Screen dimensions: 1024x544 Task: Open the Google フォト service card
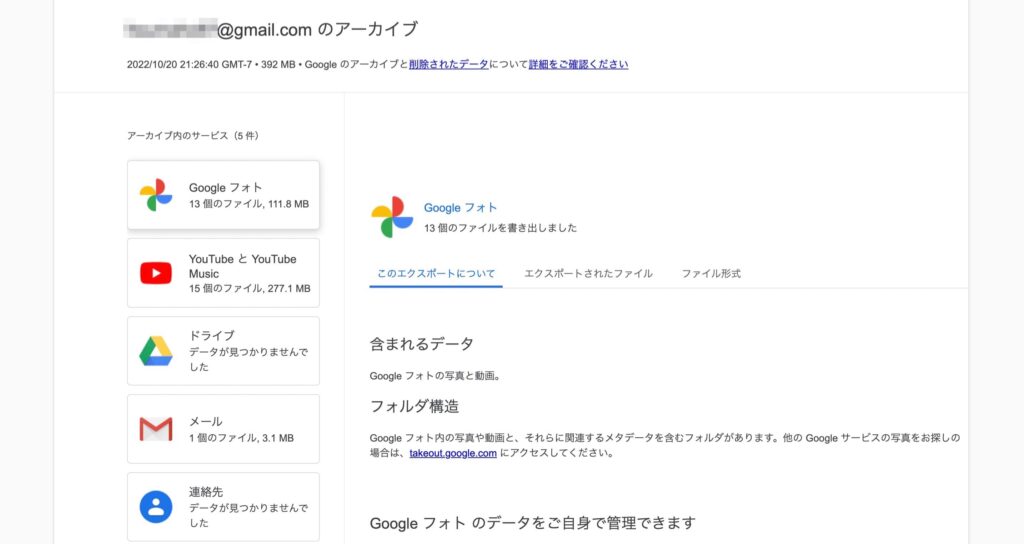(223, 195)
